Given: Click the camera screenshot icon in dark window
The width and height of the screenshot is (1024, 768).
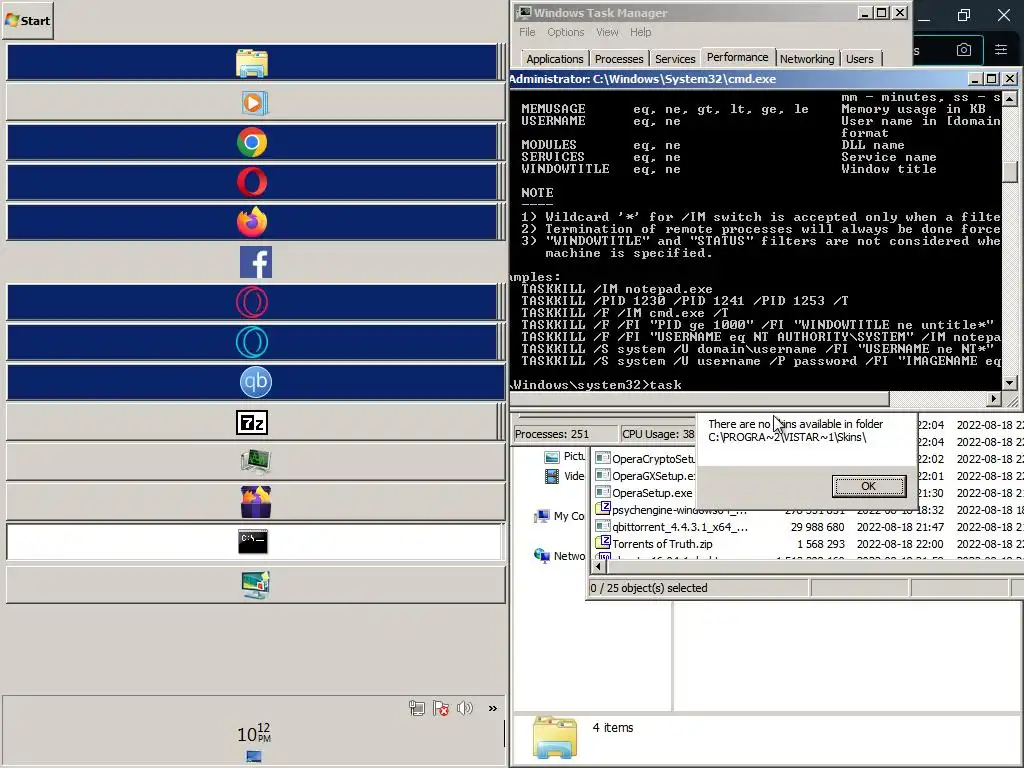Looking at the screenshot, I should pyautogui.click(x=964, y=50).
